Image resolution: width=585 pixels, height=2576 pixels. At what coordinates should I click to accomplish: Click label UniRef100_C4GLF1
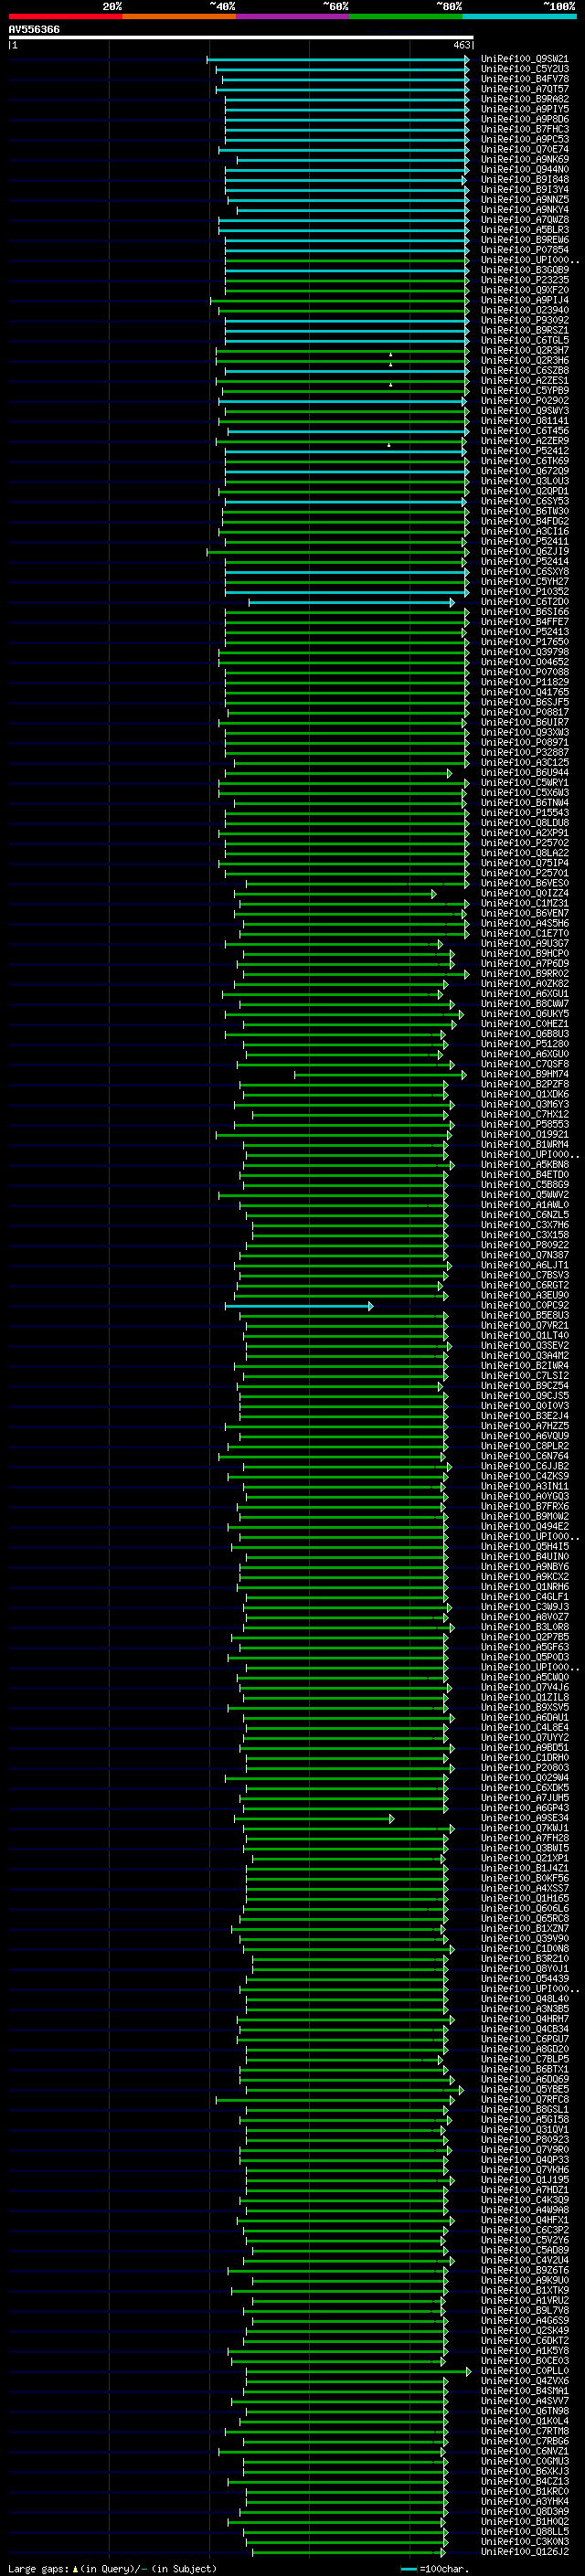click(x=524, y=1597)
